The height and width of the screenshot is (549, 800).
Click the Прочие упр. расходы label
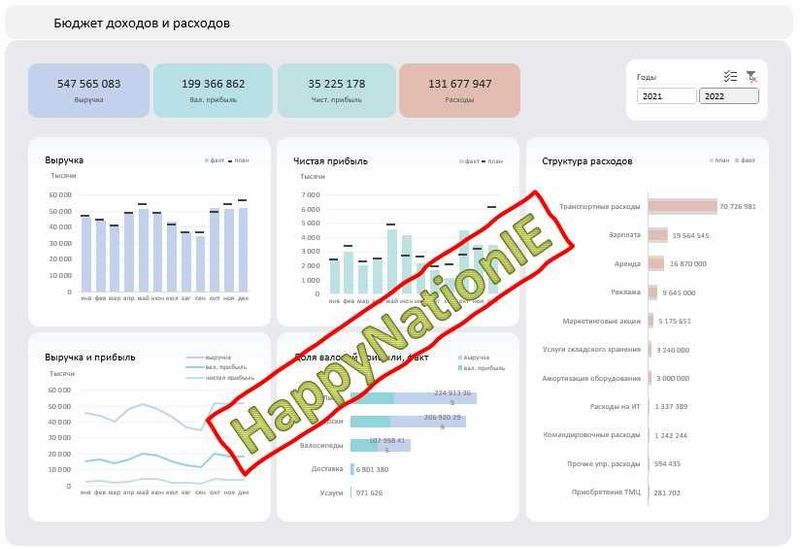[x=604, y=464]
